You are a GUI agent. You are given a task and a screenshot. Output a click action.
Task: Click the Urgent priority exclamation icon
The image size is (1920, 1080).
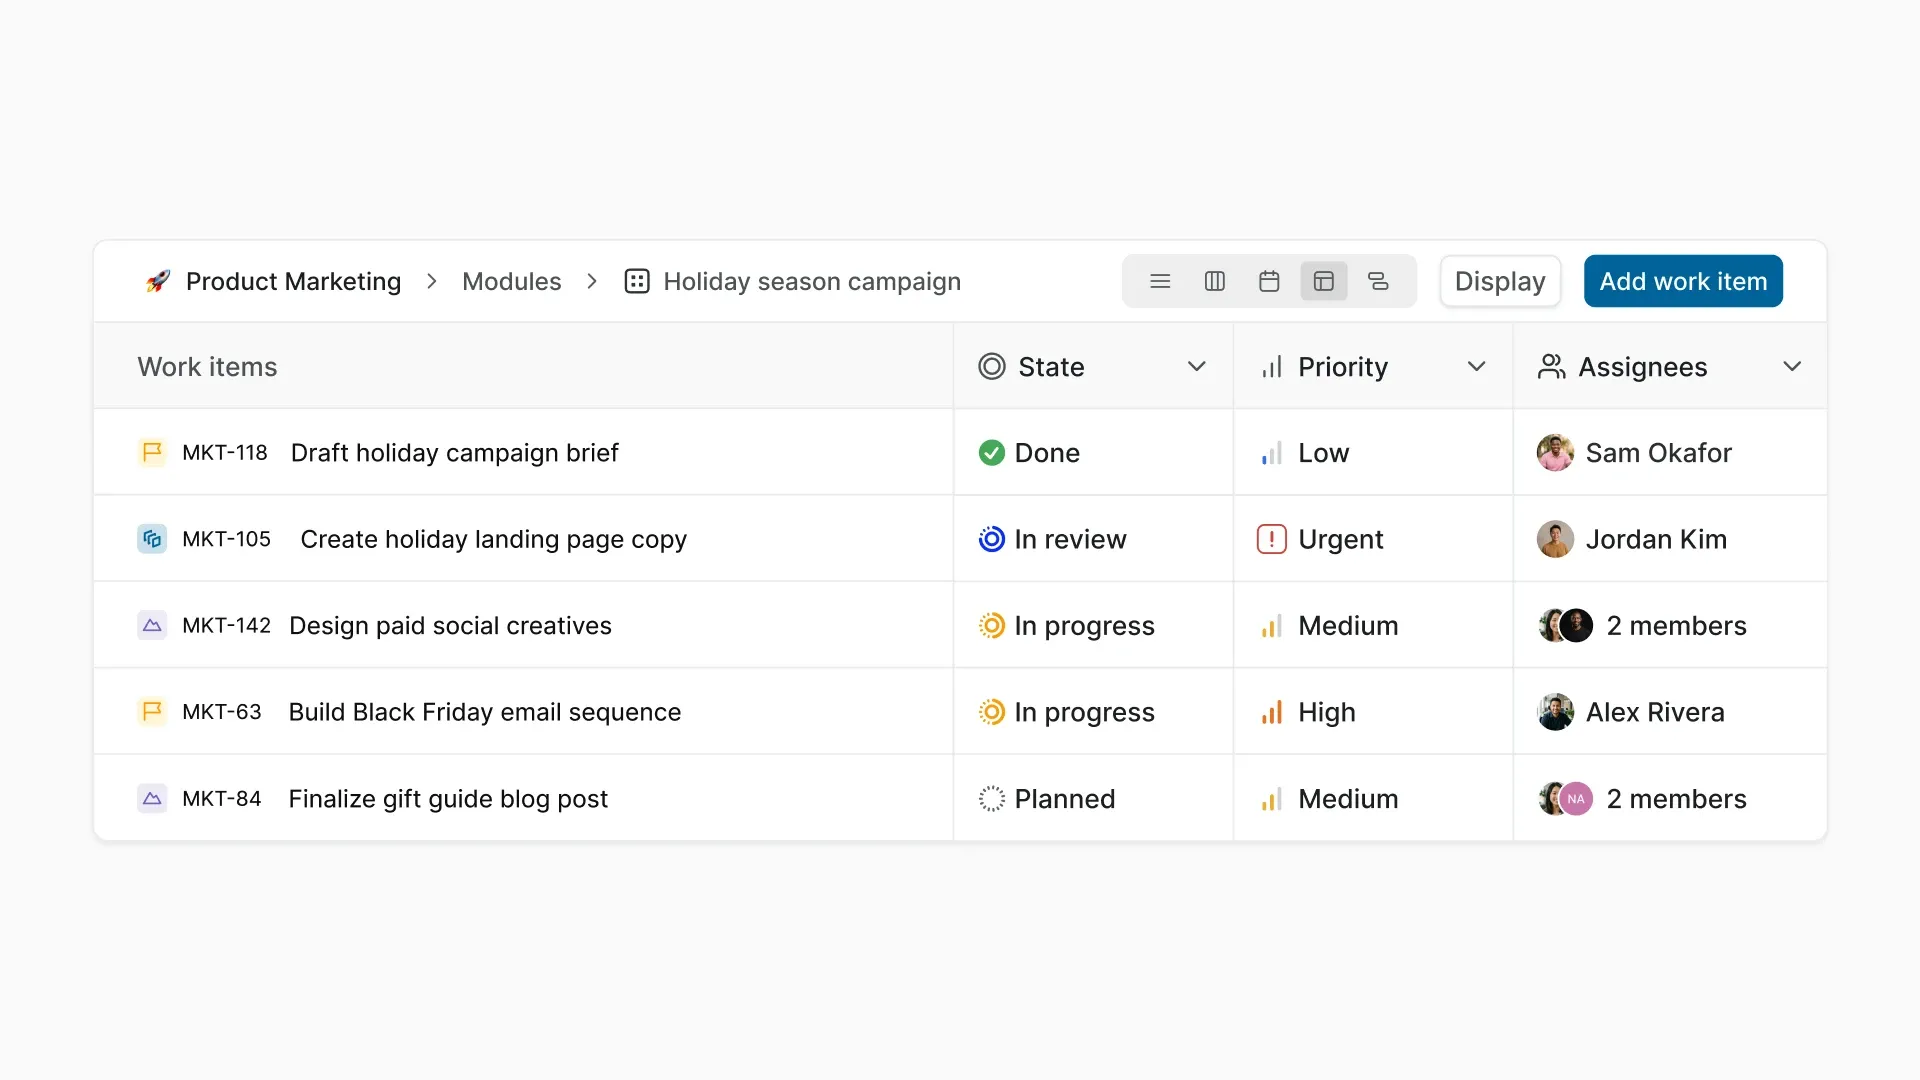pos(1272,539)
